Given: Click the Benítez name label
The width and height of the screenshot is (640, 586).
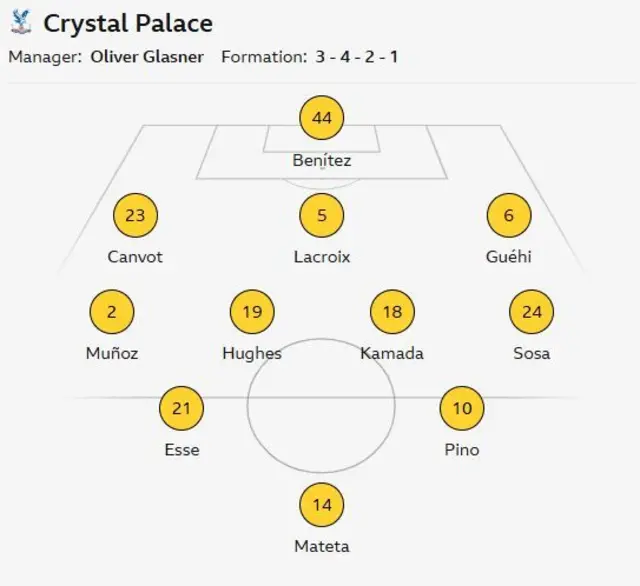Looking at the screenshot, I should [322, 160].
